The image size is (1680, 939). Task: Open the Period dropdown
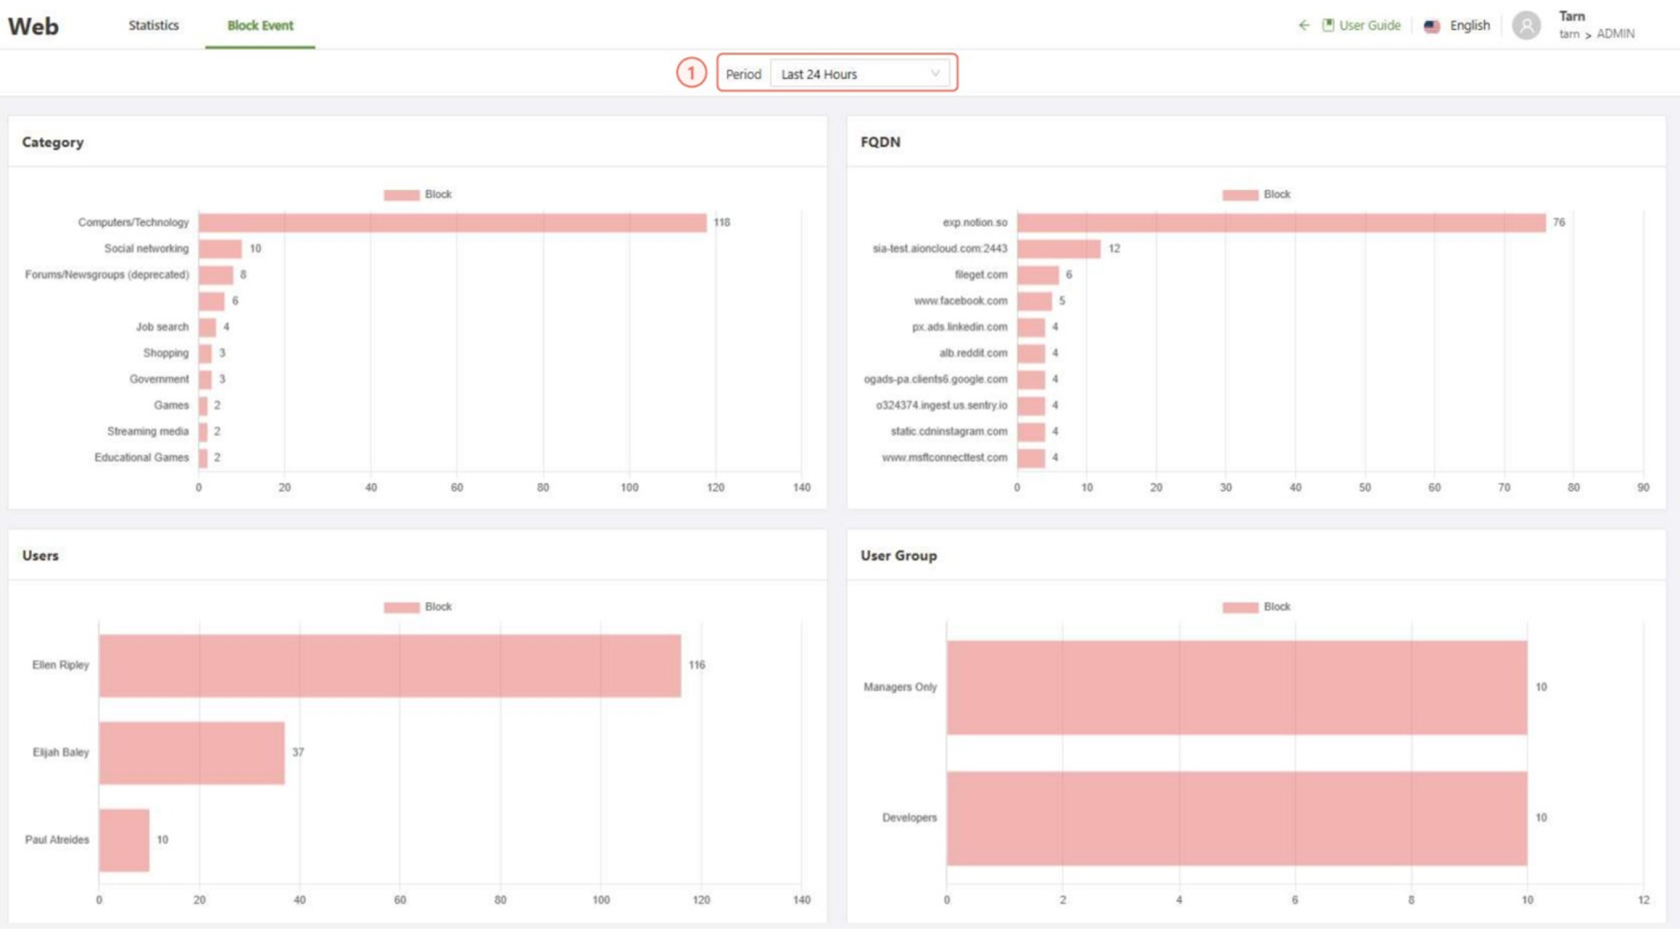(860, 74)
